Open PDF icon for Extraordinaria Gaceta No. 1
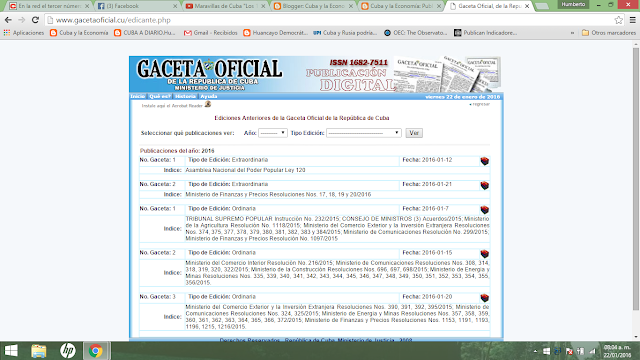Viewport: 640px width, 360px height. [484, 161]
